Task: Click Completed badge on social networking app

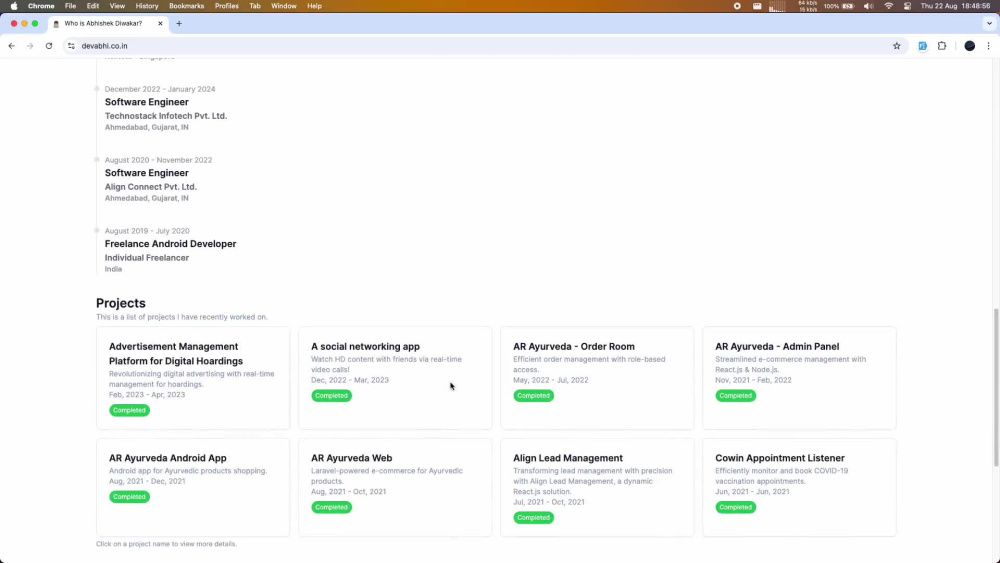Action: pos(332,395)
